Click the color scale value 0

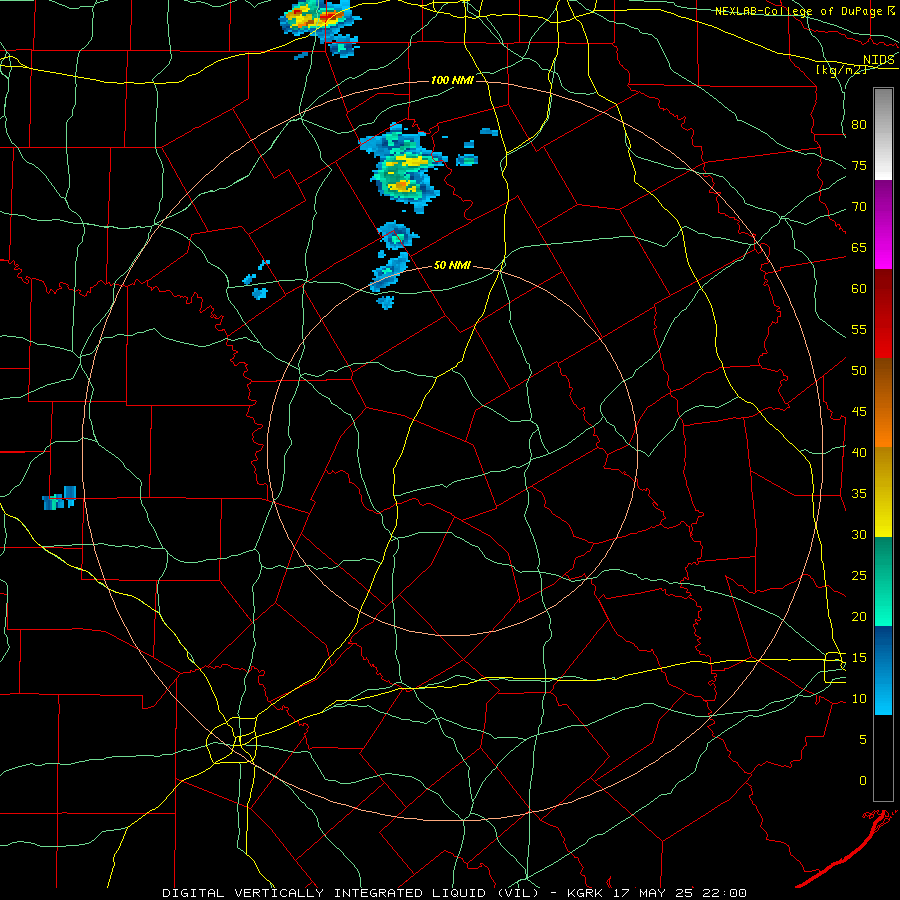[x=863, y=781]
